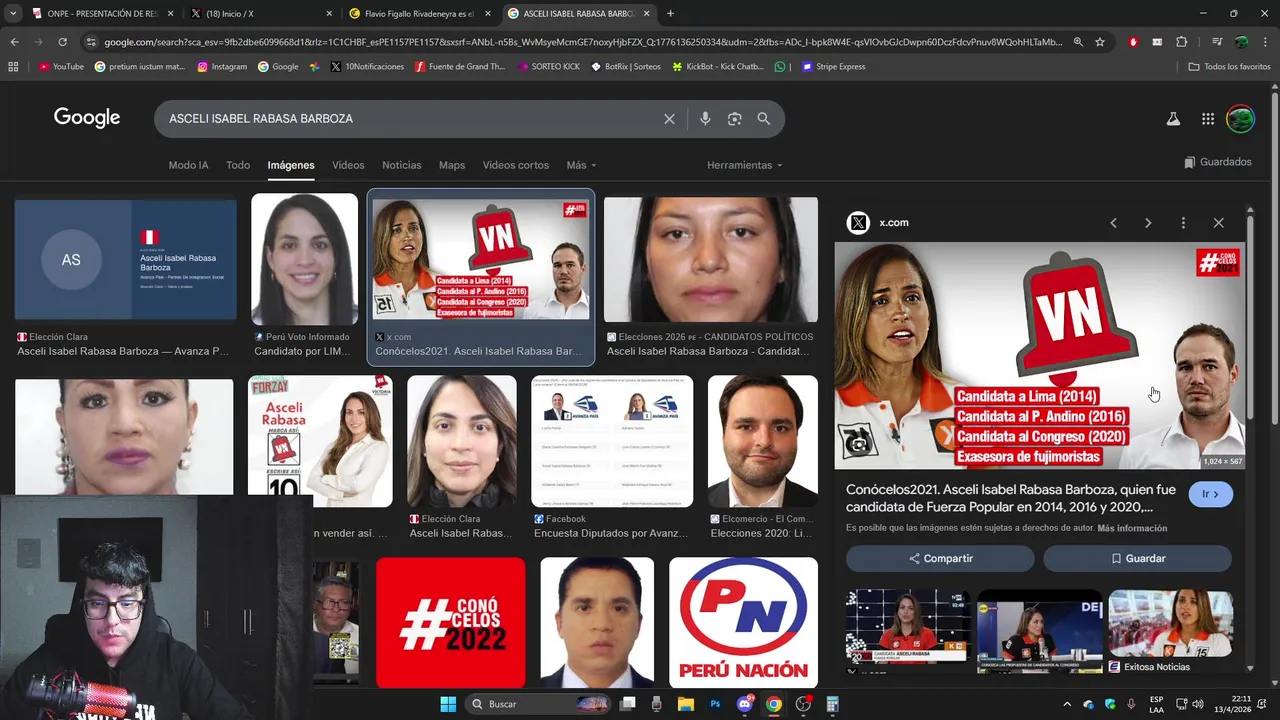1280x720 pixels.
Task: Open Chrome tab search dropdown
Action: click(13, 13)
